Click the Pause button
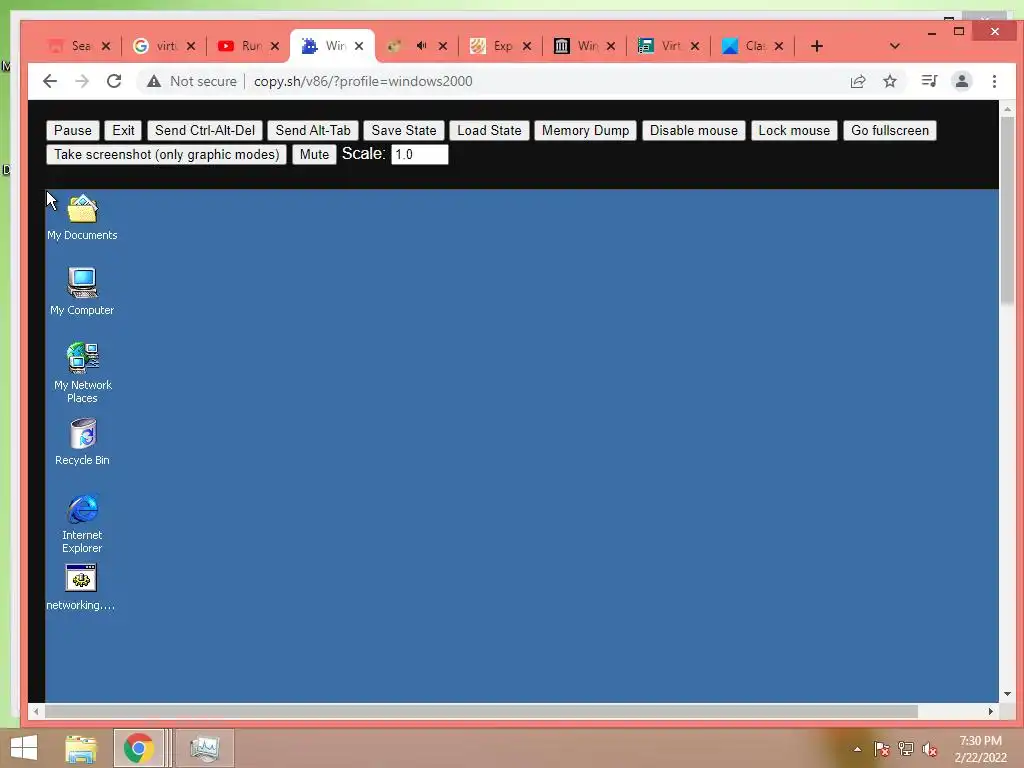The image size is (1024, 768). pyautogui.click(x=72, y=130)
